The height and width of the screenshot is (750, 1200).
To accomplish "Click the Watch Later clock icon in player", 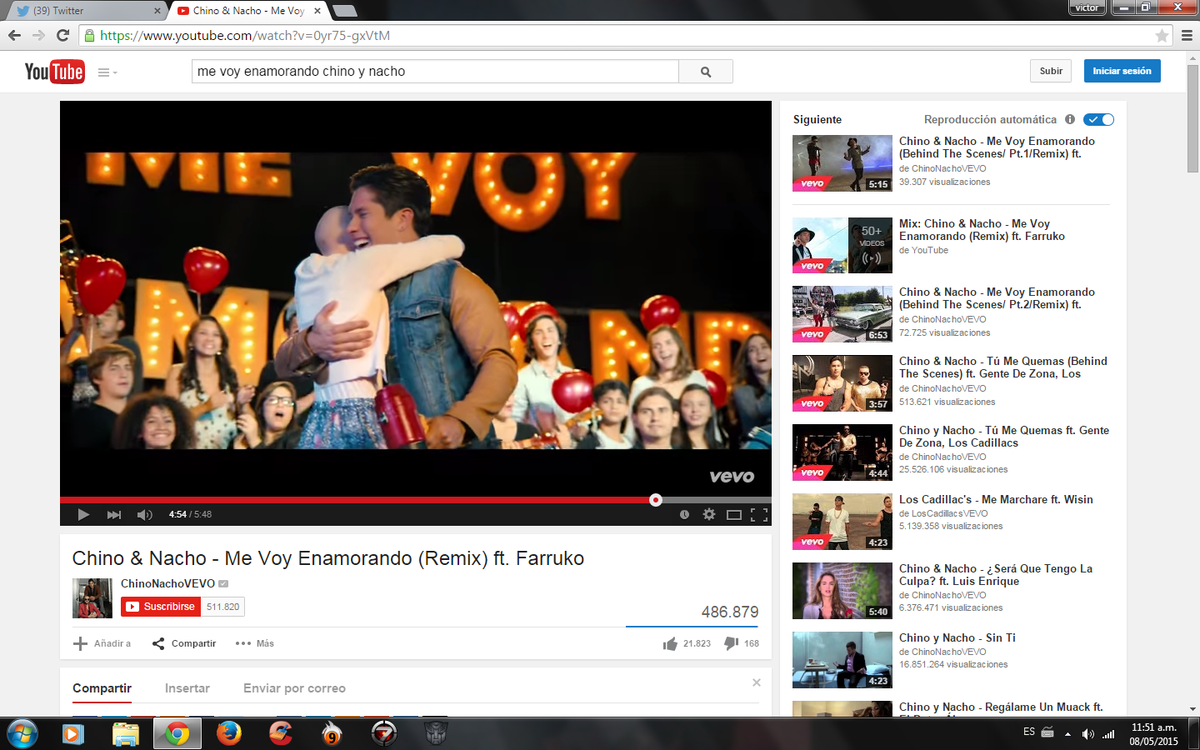I will (x=685, y=515).
